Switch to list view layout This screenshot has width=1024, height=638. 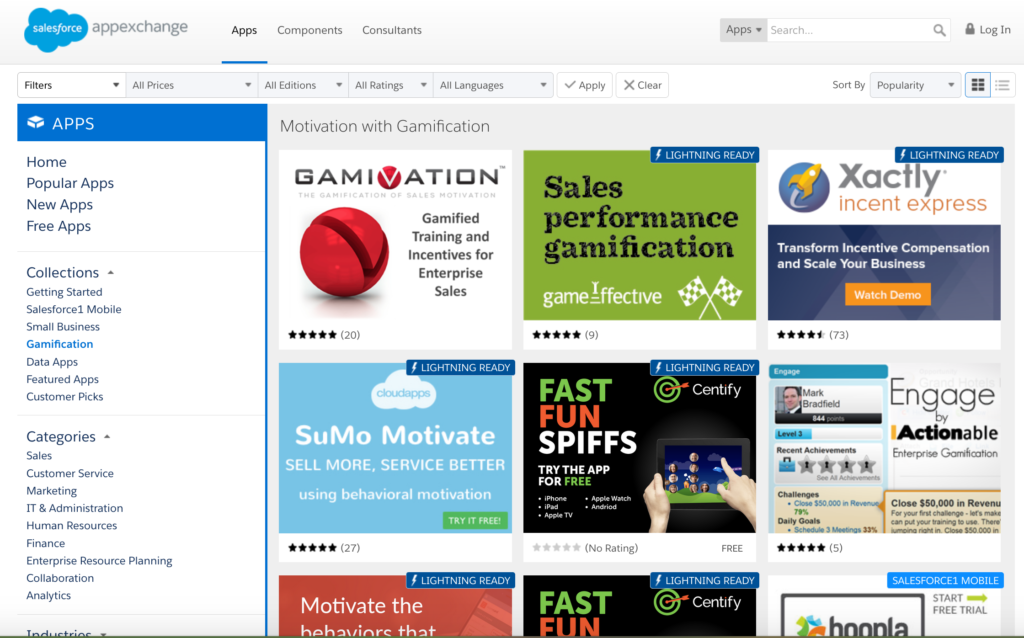tap(1002, 85)
